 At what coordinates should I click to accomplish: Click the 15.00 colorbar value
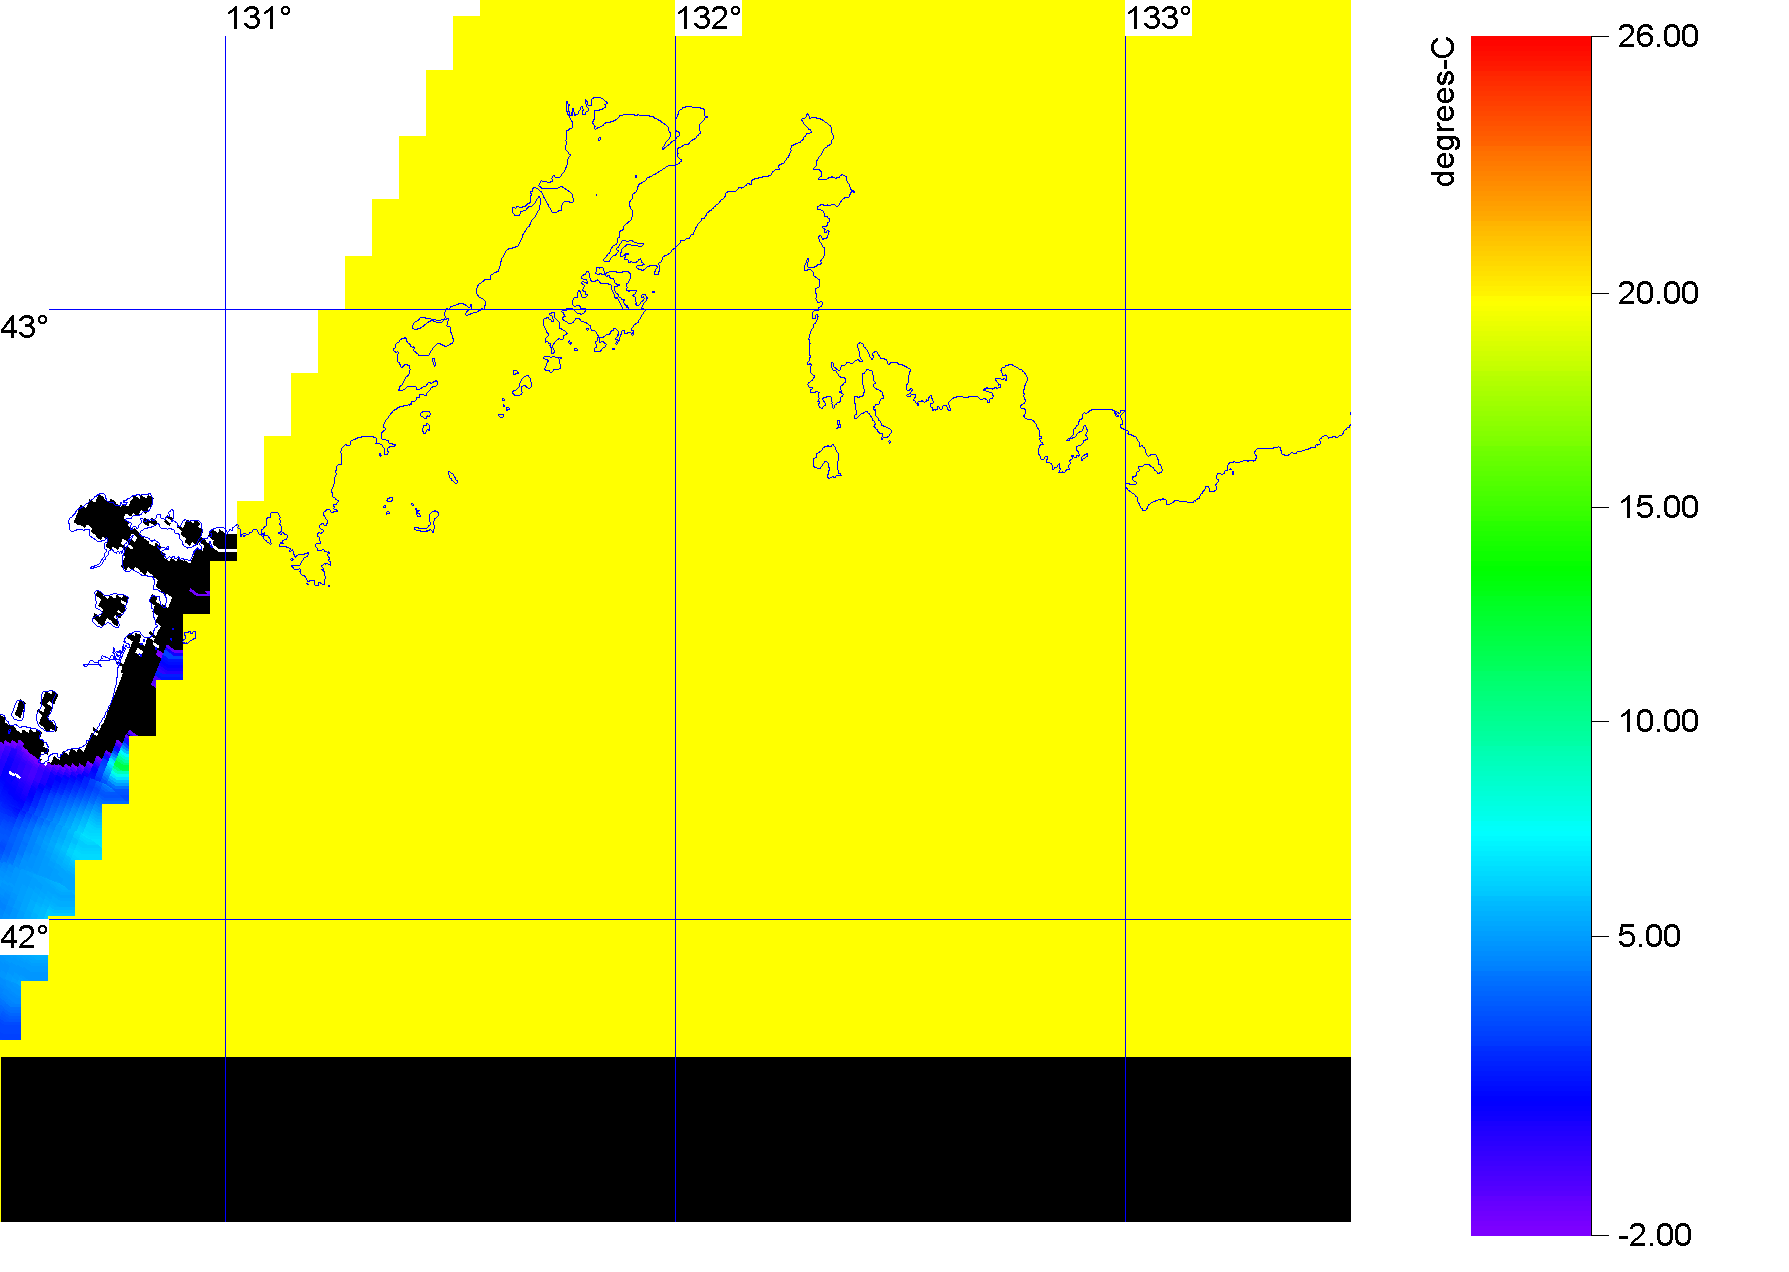(1658, 507)
